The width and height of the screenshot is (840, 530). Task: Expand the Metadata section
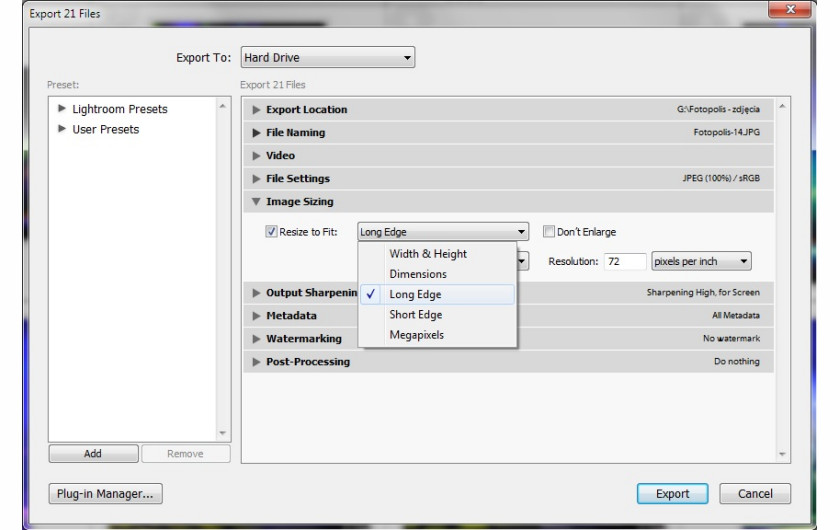click(256, 316)
